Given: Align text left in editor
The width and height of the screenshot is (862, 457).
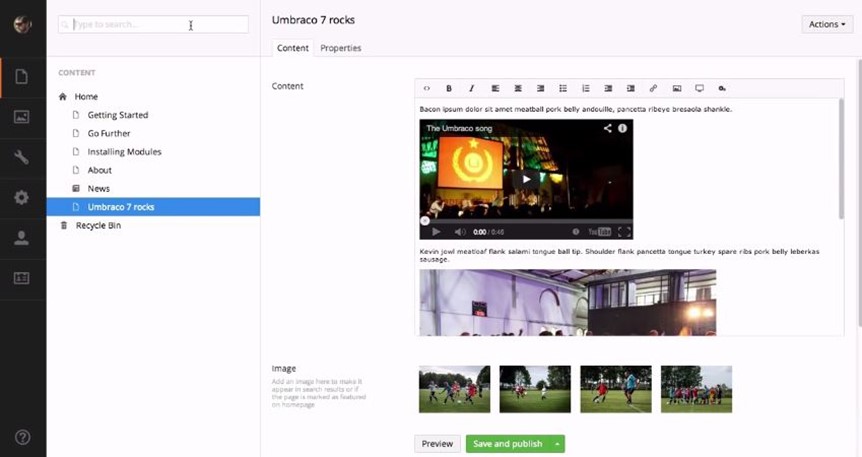Looking at the screenshot, I should [495, 88].
